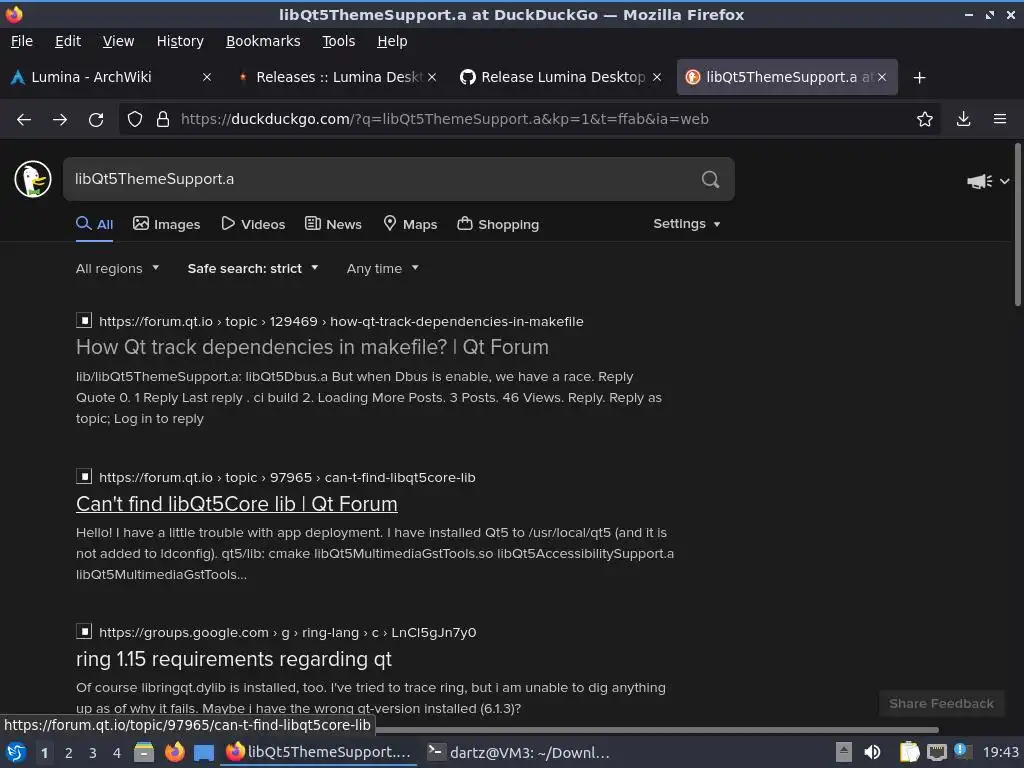Switch to workspace 1
This screenshot has width=1024, height=768.
pyautogui.click(x=44, y=753)
